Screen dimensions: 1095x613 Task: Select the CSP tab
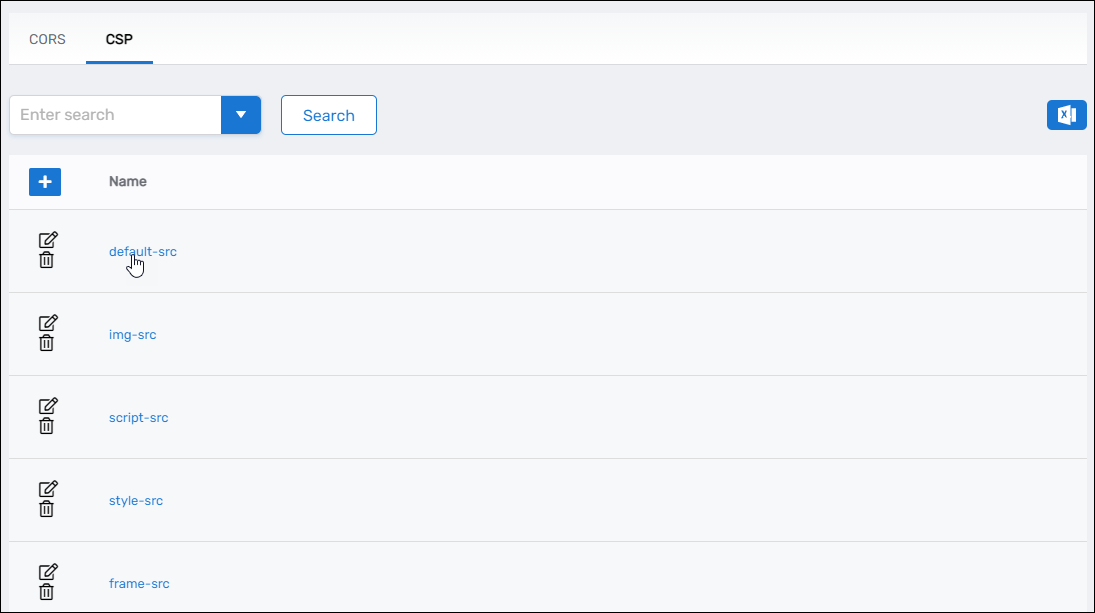(119, 40)
